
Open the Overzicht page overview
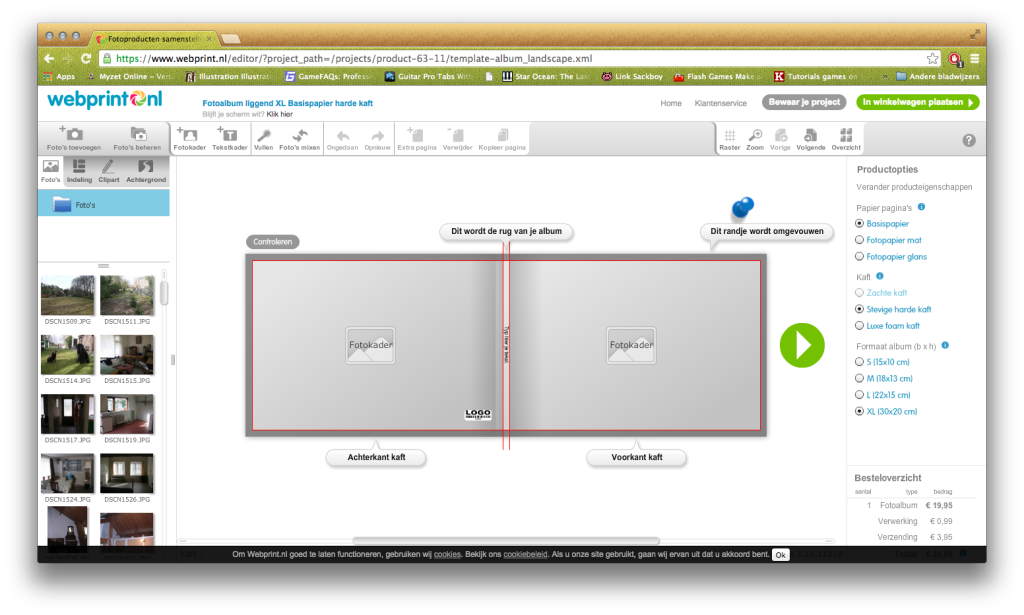pyautogui.click(x=846, y=136)
